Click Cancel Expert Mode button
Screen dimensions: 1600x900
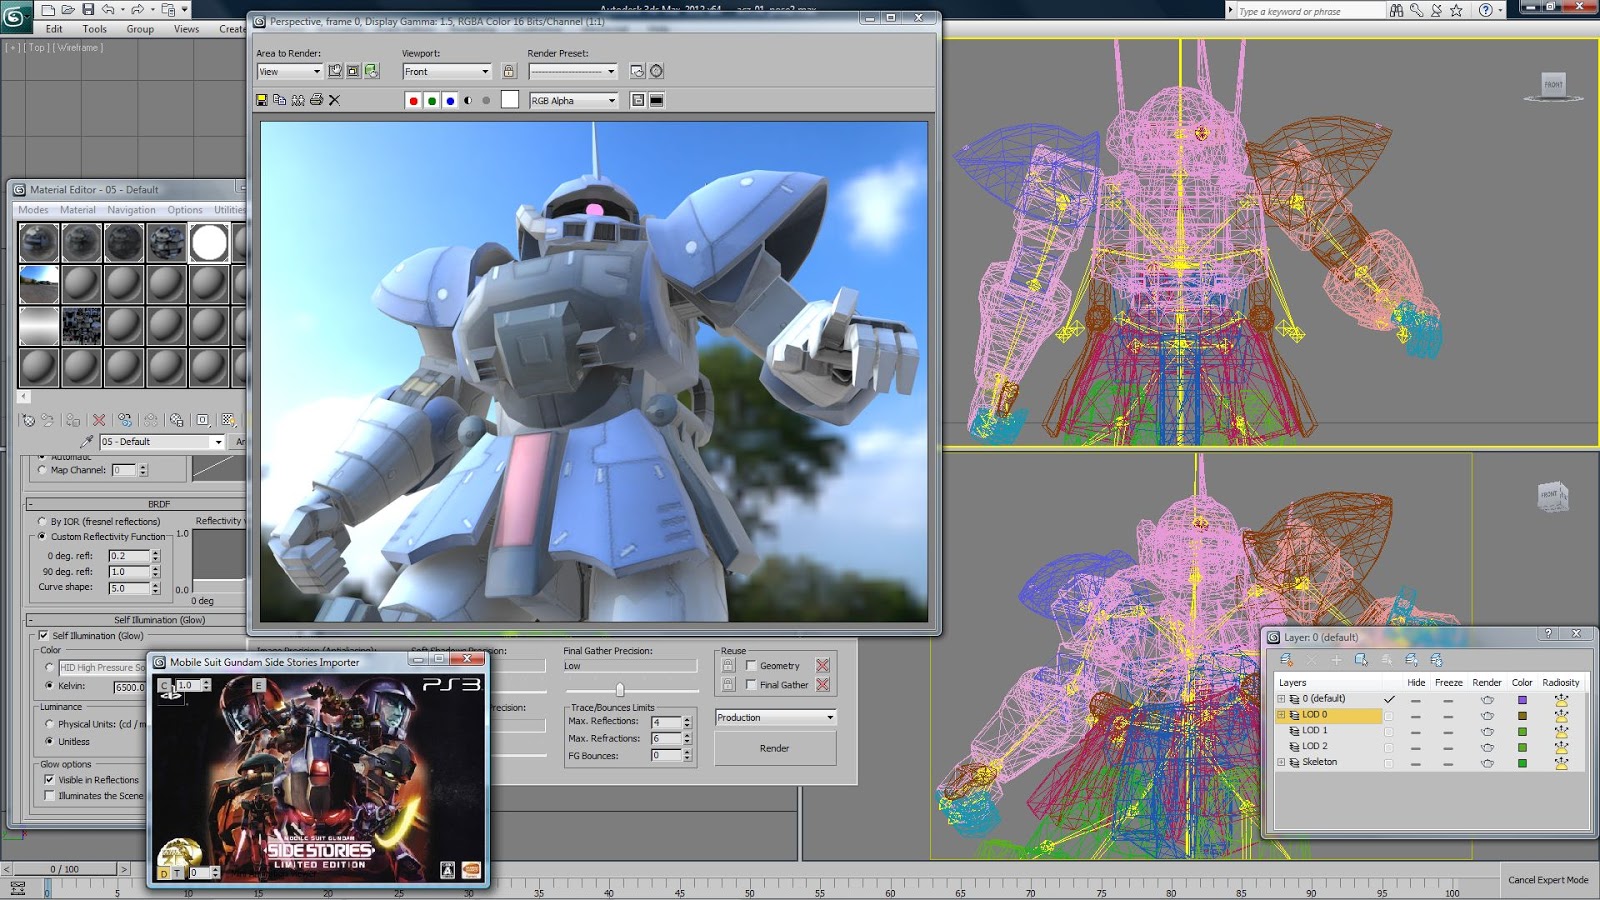tap(1547, 880)
